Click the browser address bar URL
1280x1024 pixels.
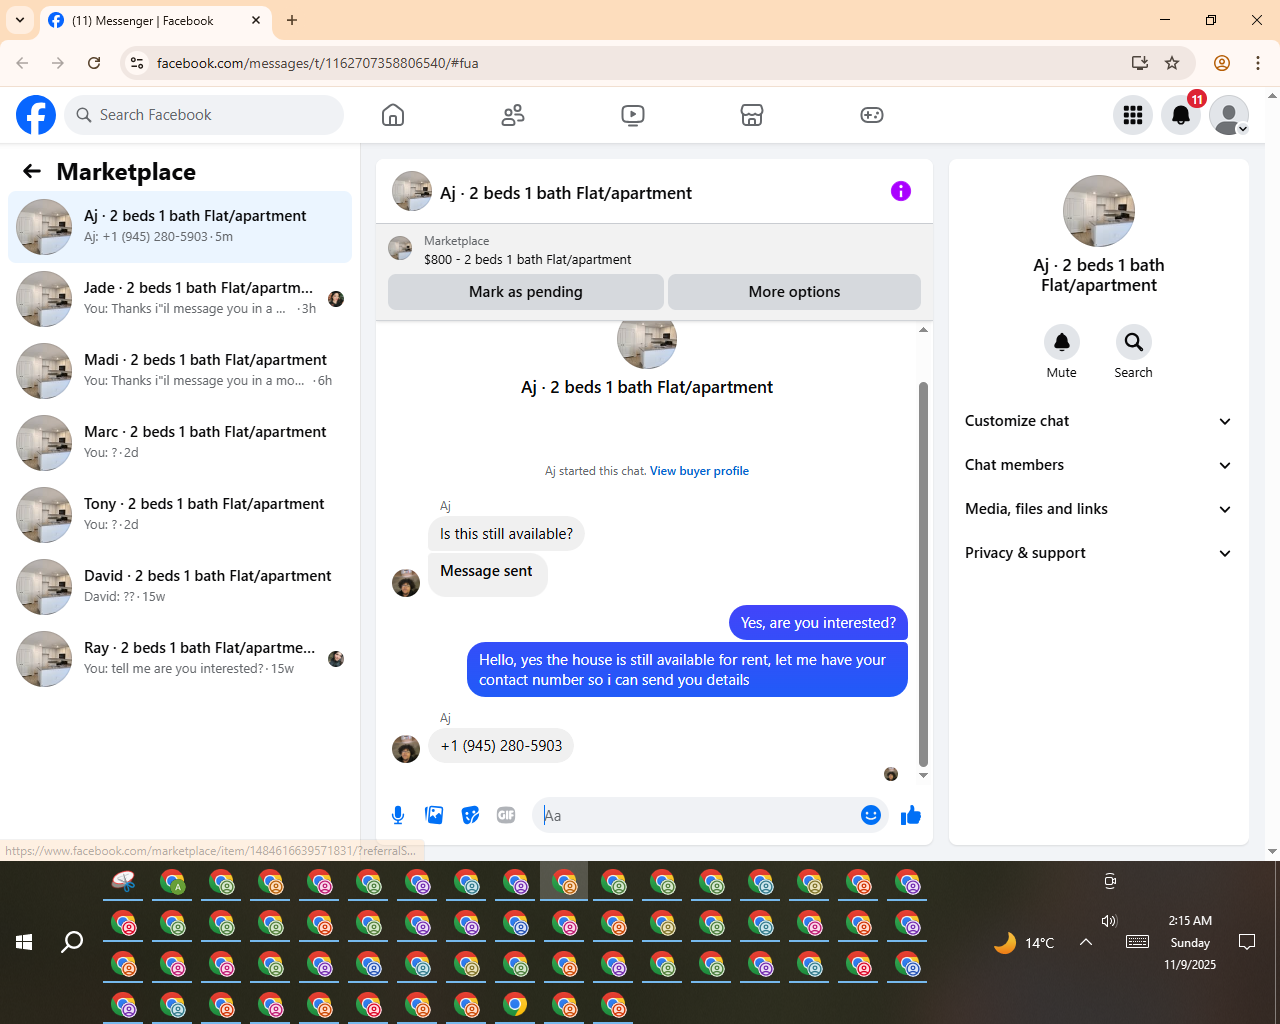pyautogui.click(x=317, y=63)
